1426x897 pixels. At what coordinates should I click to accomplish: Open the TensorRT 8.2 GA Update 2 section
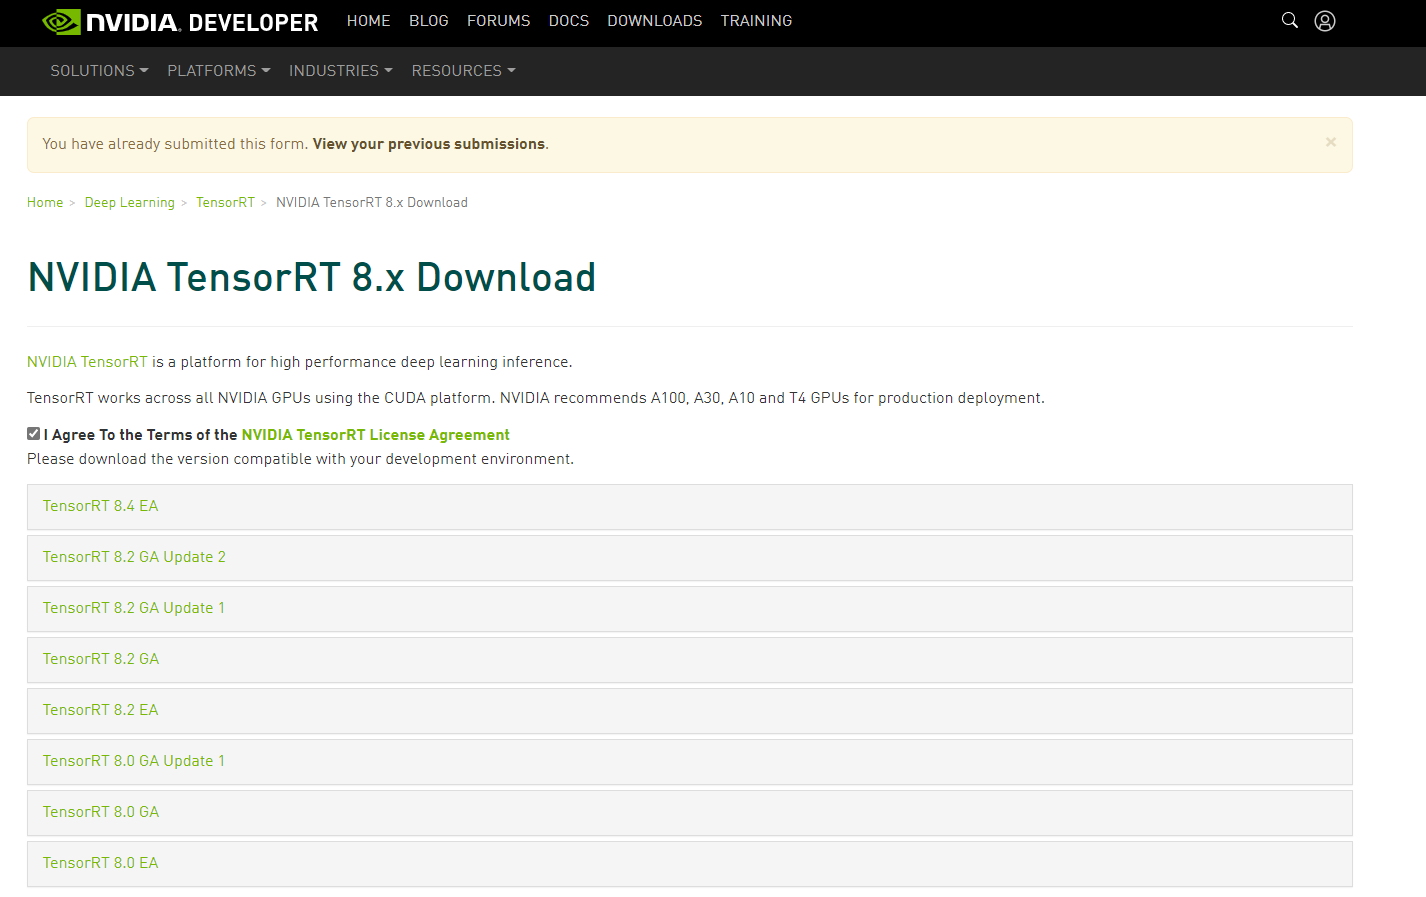133,557
